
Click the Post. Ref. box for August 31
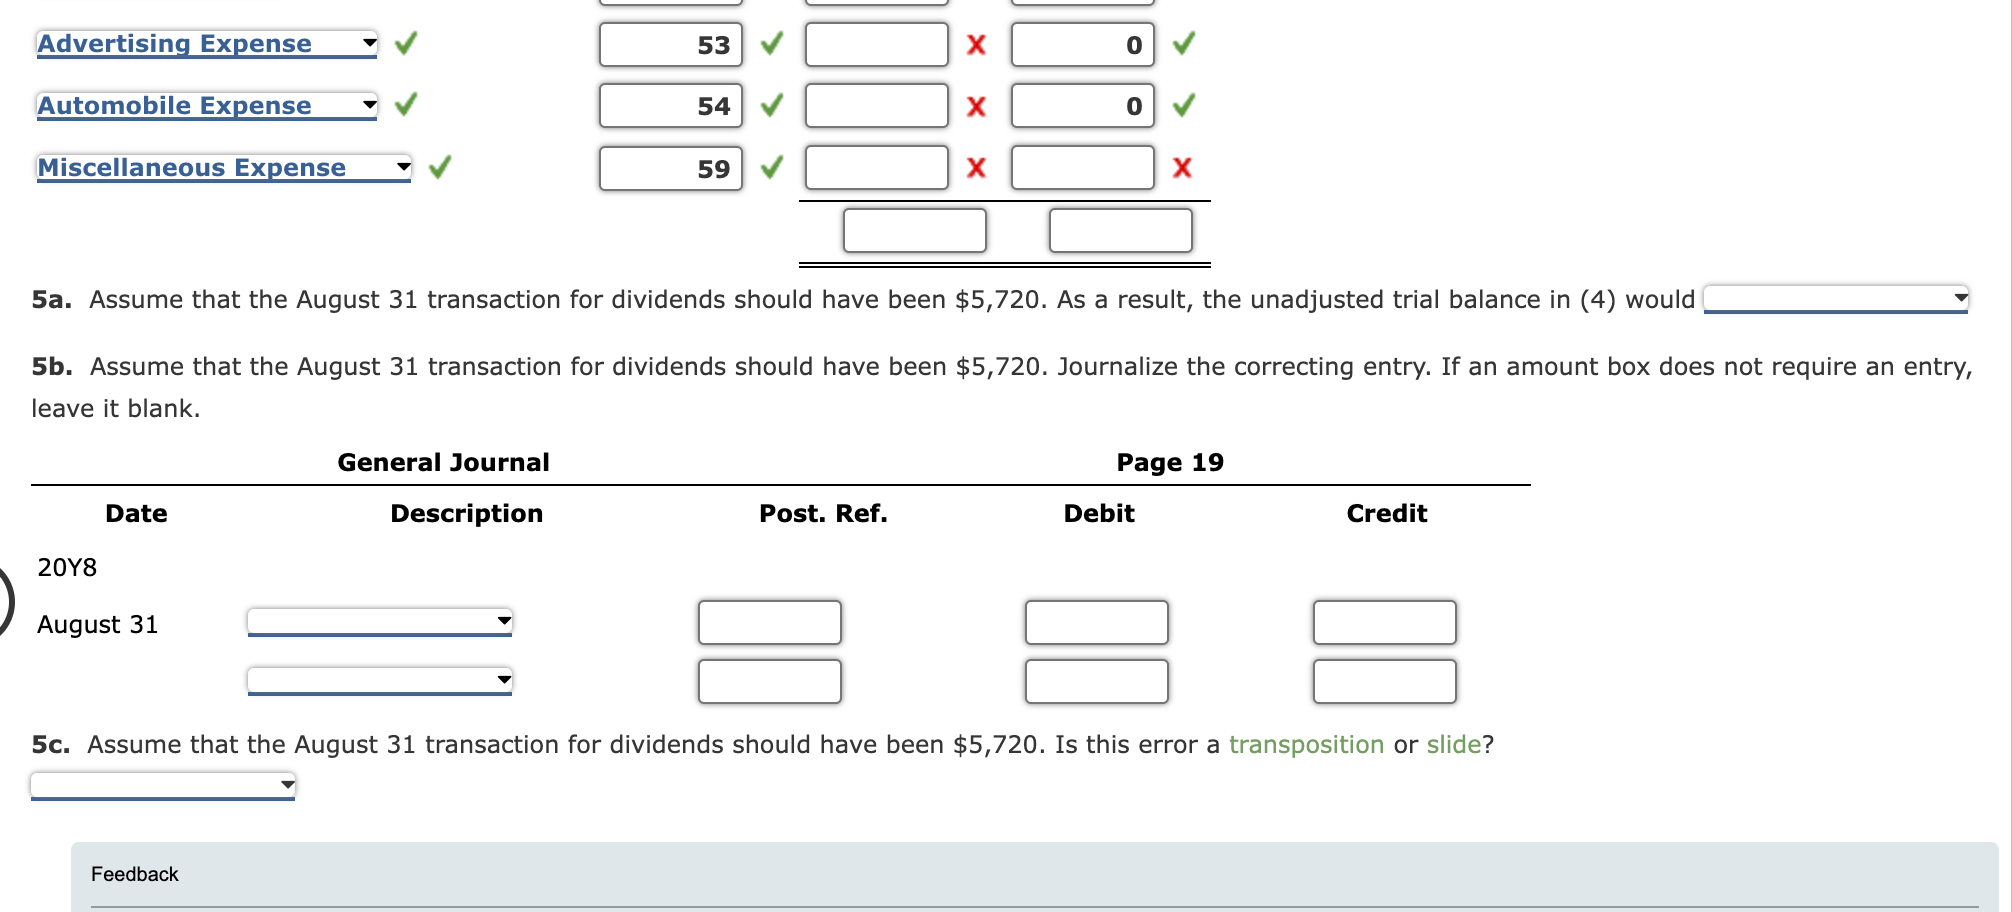[x=770, y=623]
